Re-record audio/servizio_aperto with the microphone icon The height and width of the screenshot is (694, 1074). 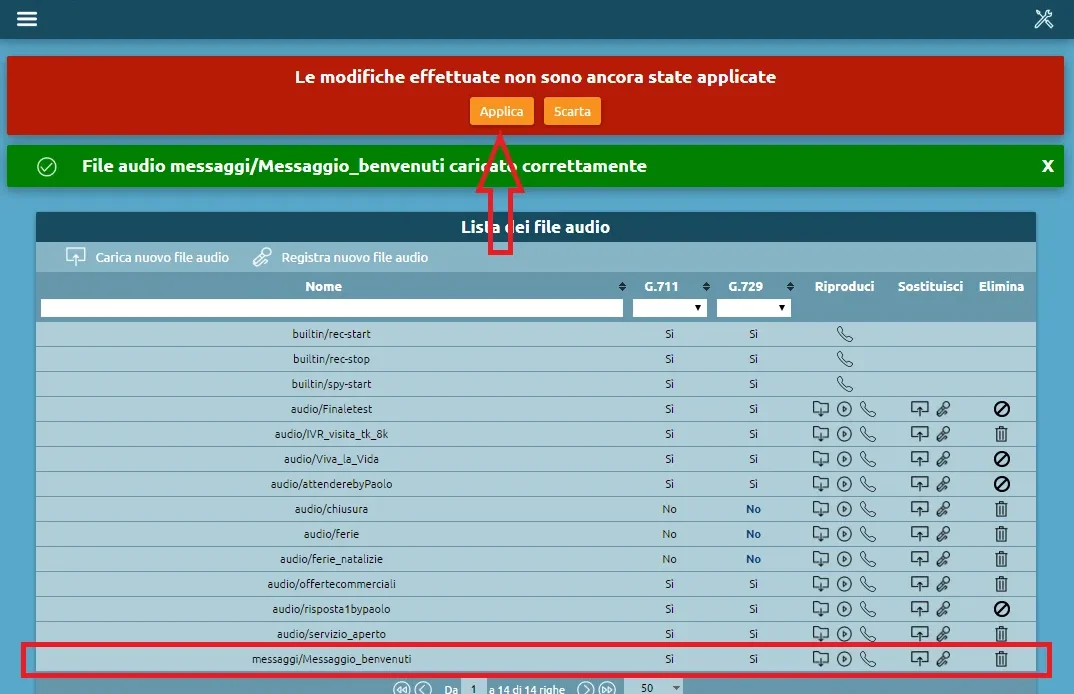942,634
